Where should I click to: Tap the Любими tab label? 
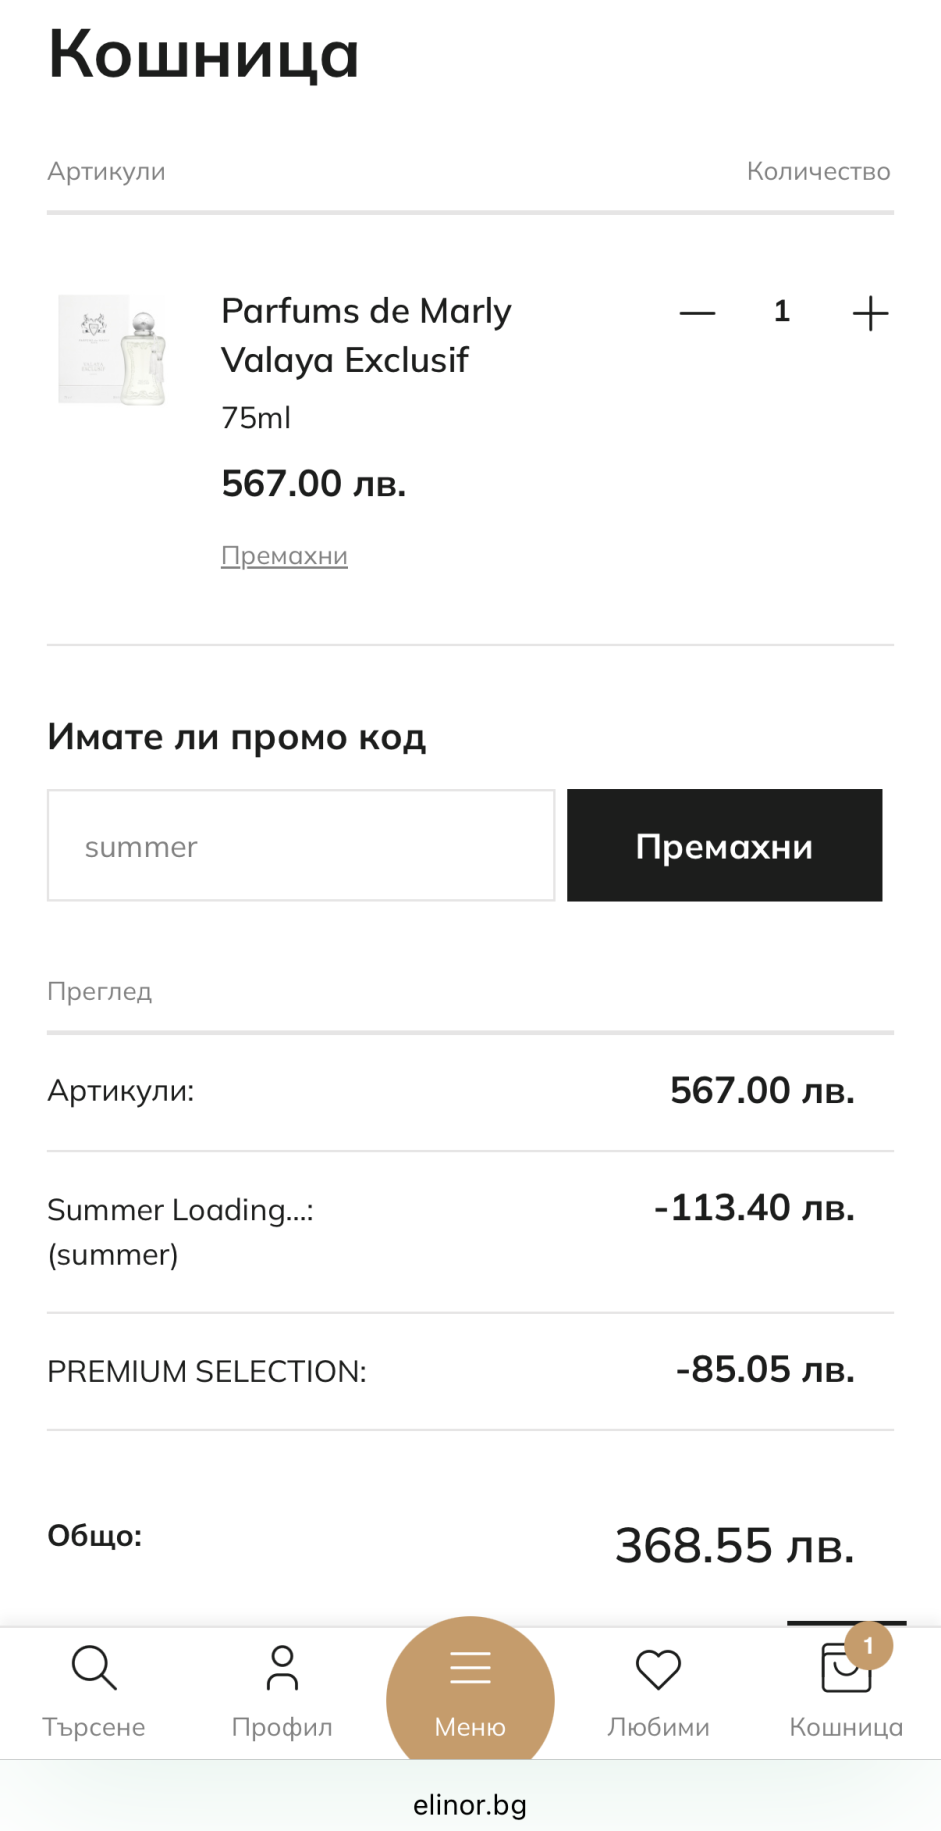(x=658, y=1727)
